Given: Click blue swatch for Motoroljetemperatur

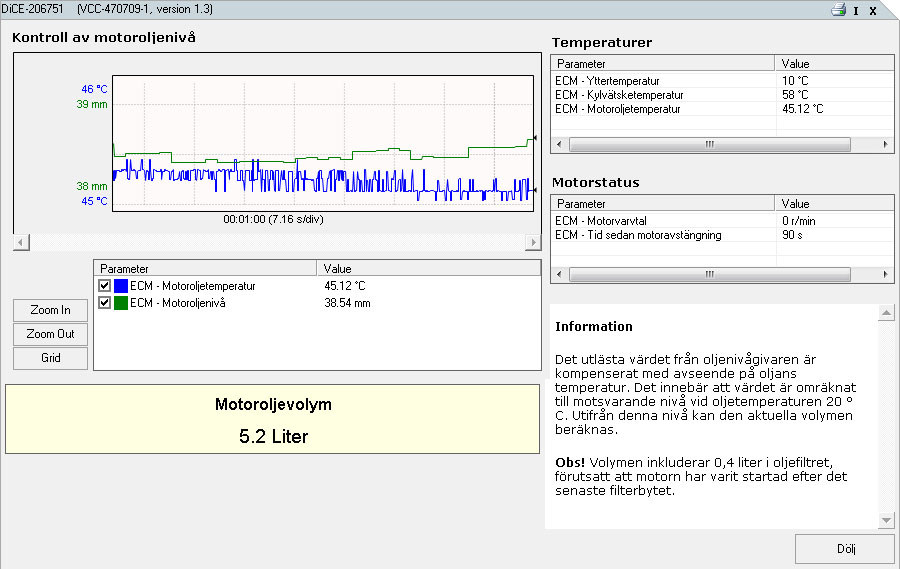Looking at the screenshot, I should [121, 286].
